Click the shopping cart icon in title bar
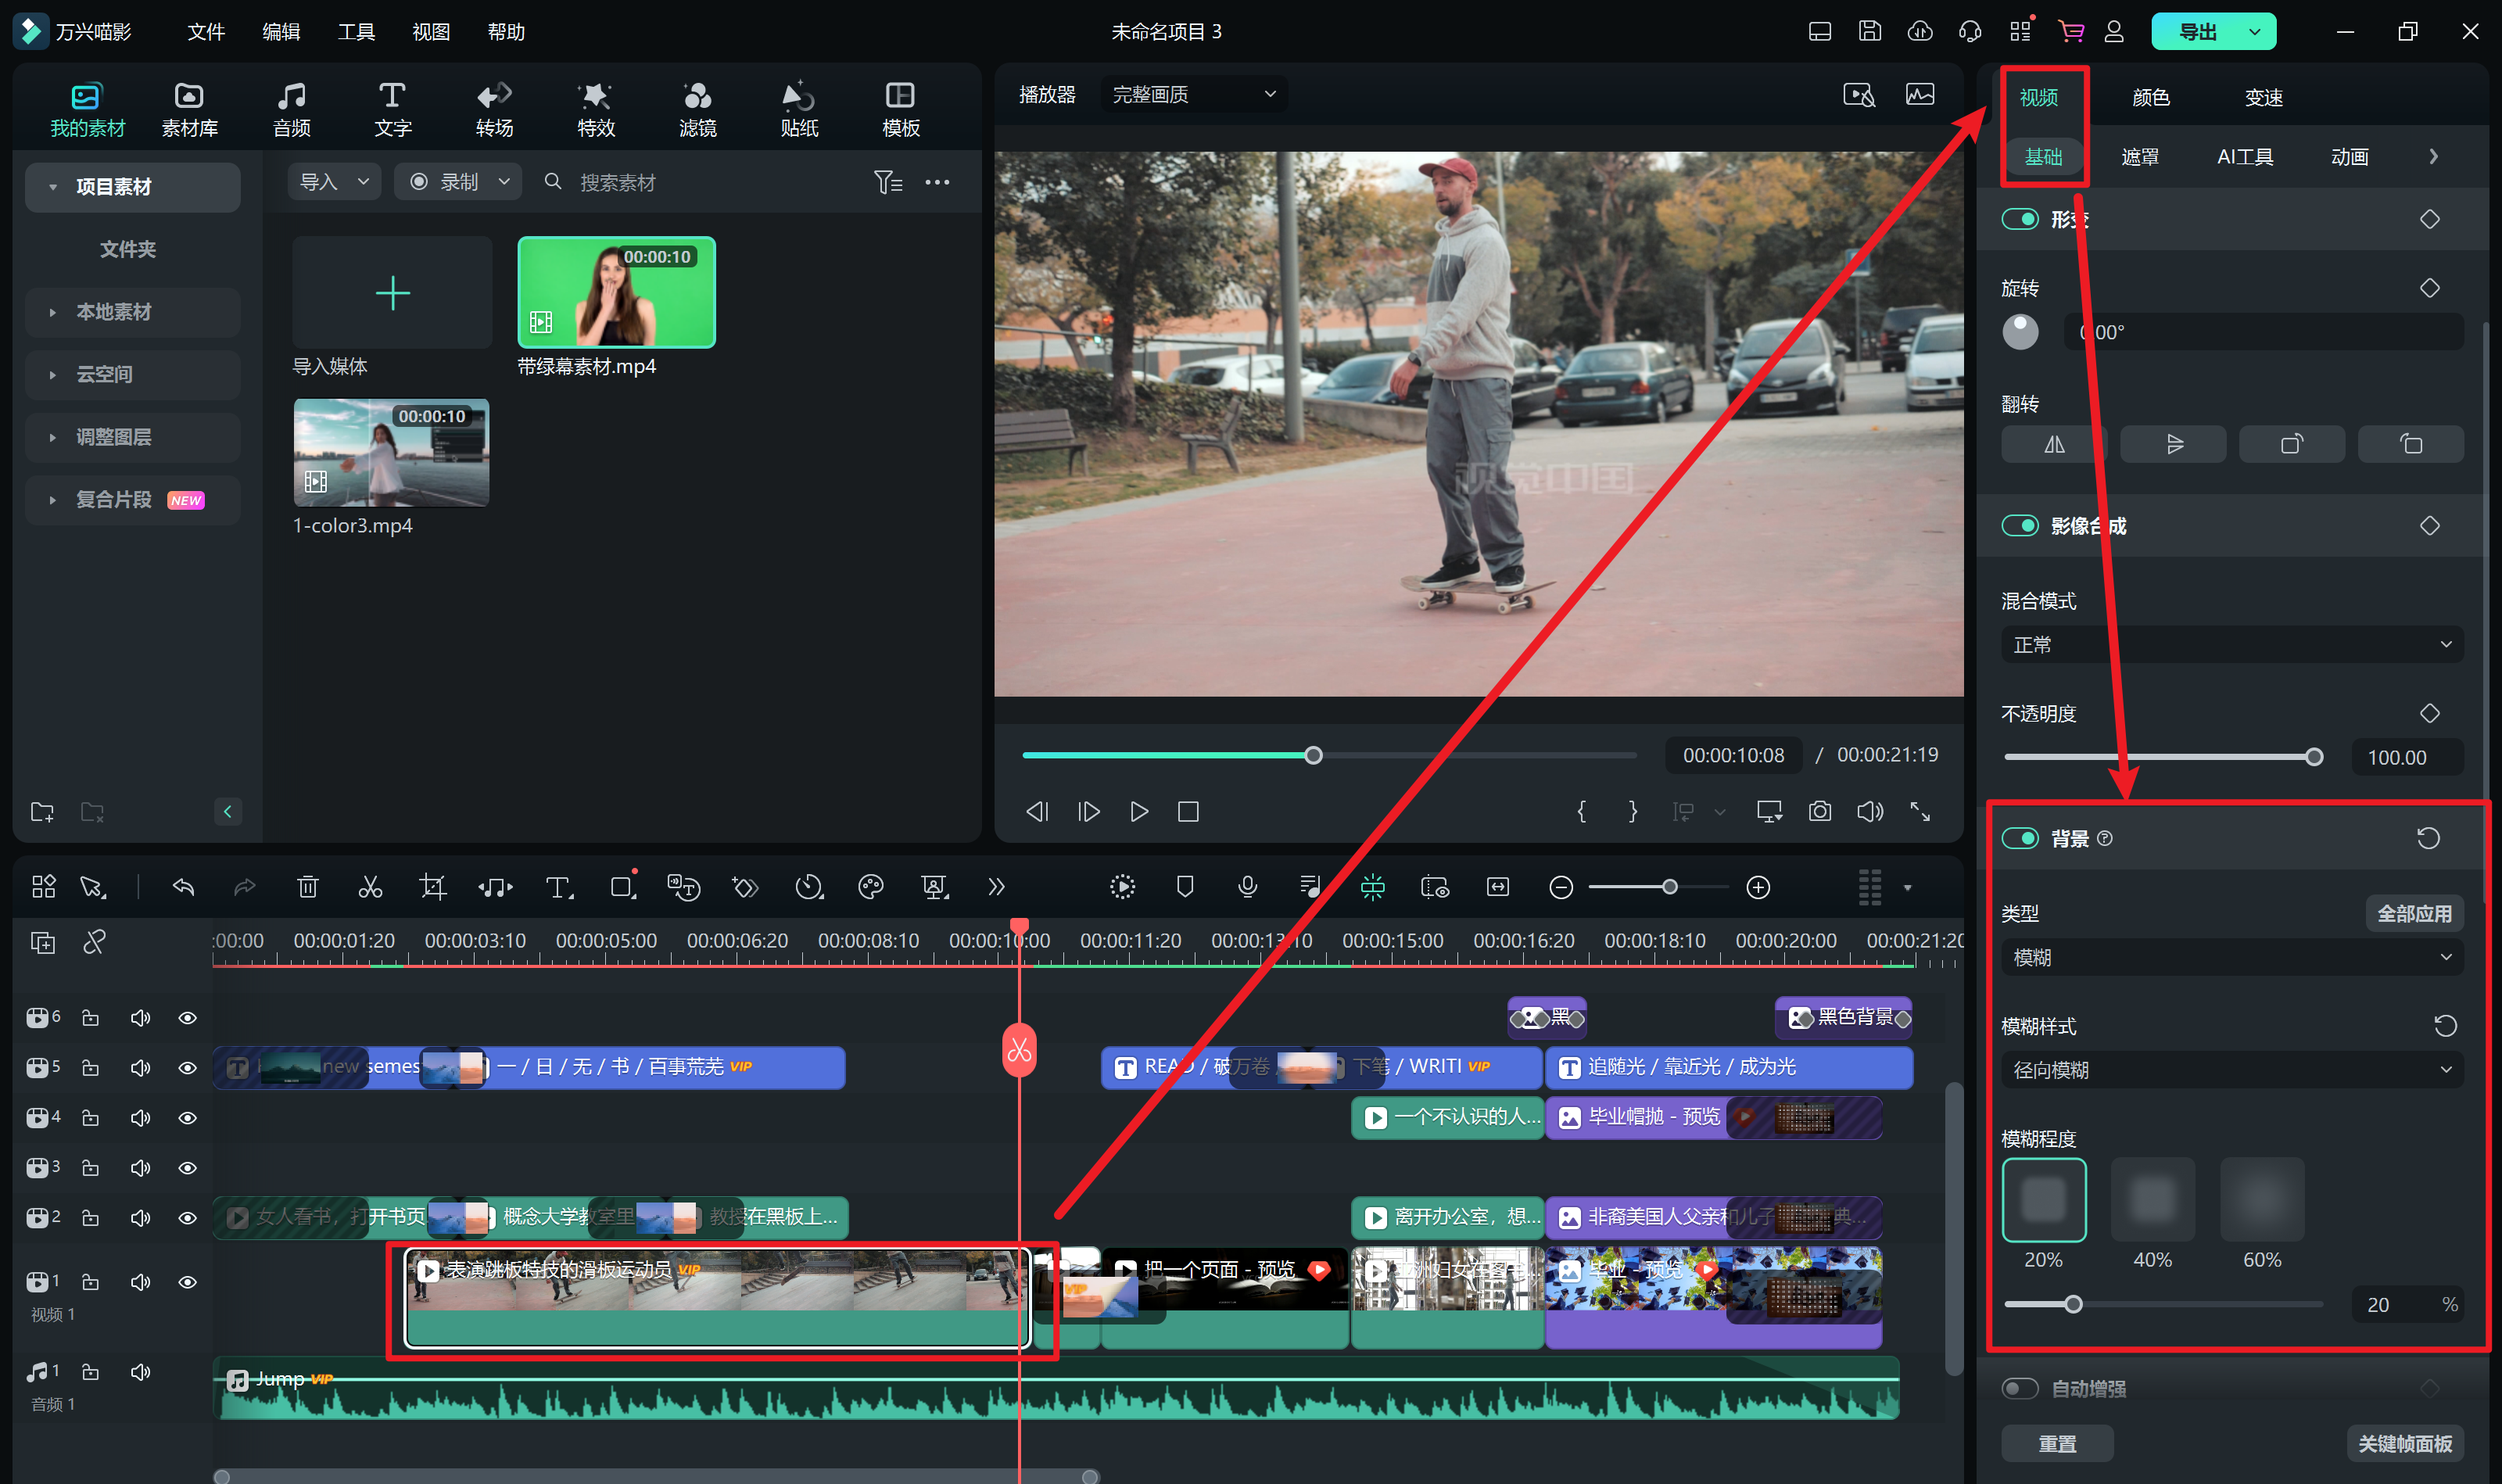 (2070, 31)
